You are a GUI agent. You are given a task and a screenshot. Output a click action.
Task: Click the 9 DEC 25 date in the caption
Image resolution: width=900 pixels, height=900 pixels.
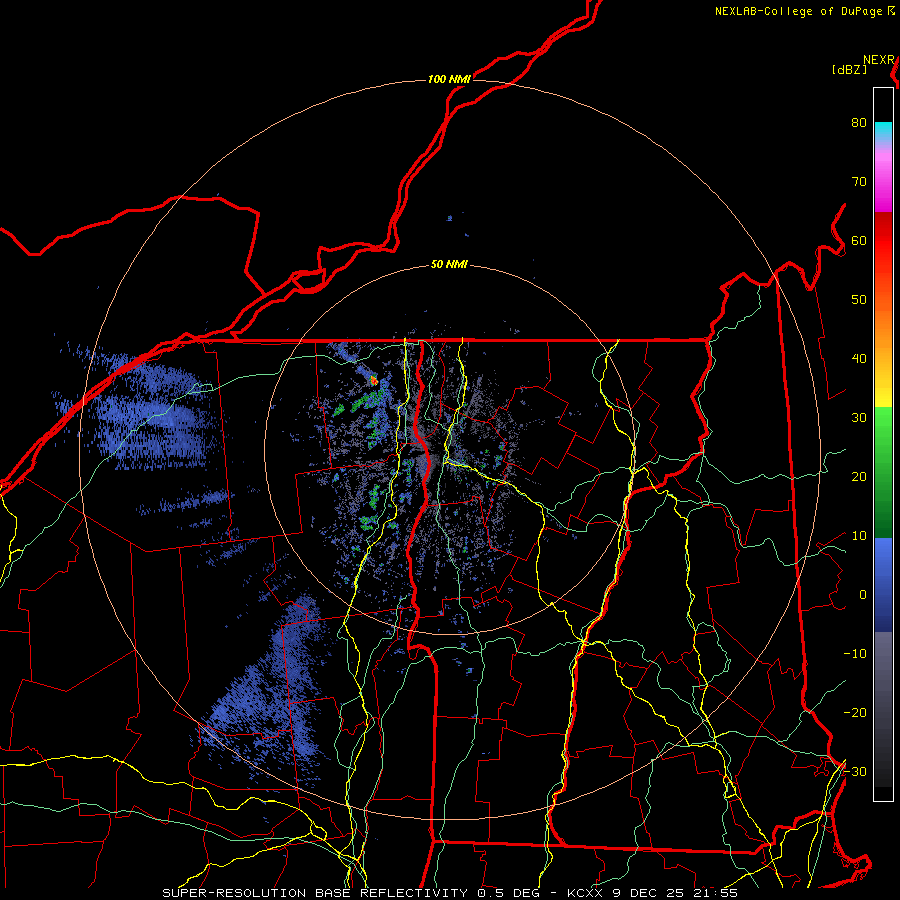[x=649, y=893]
